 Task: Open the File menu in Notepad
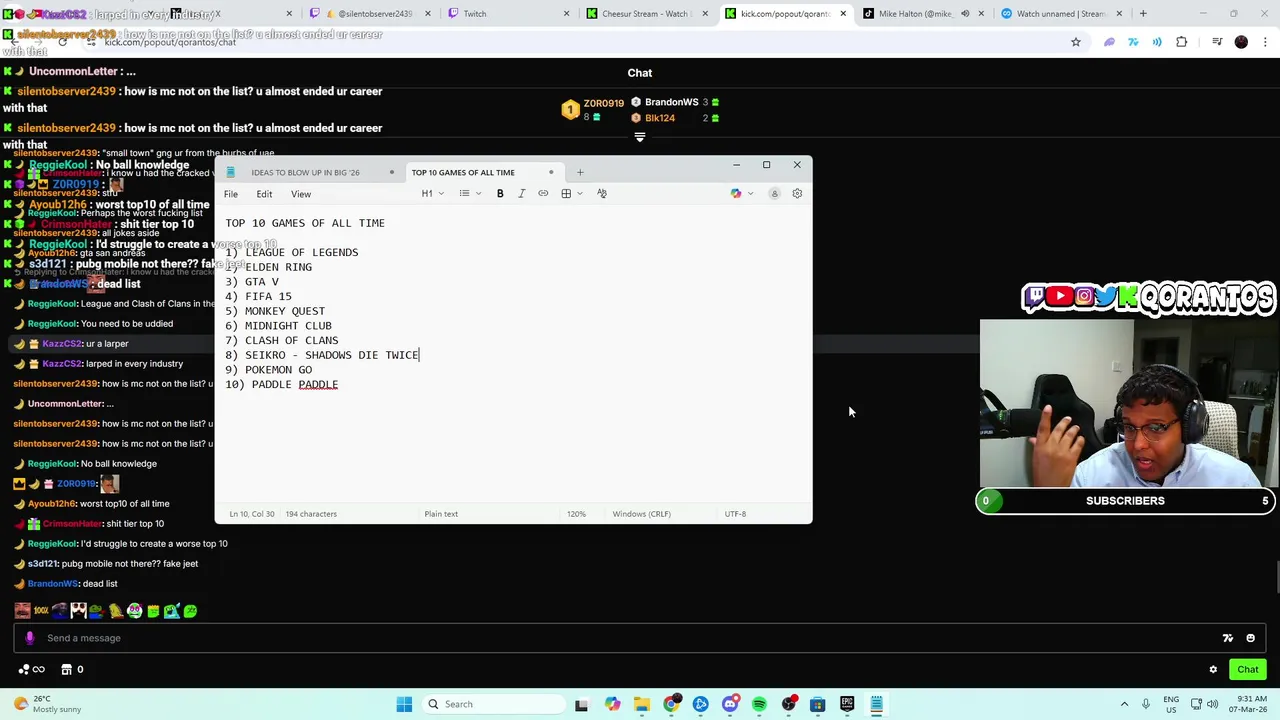pos(231,194)
